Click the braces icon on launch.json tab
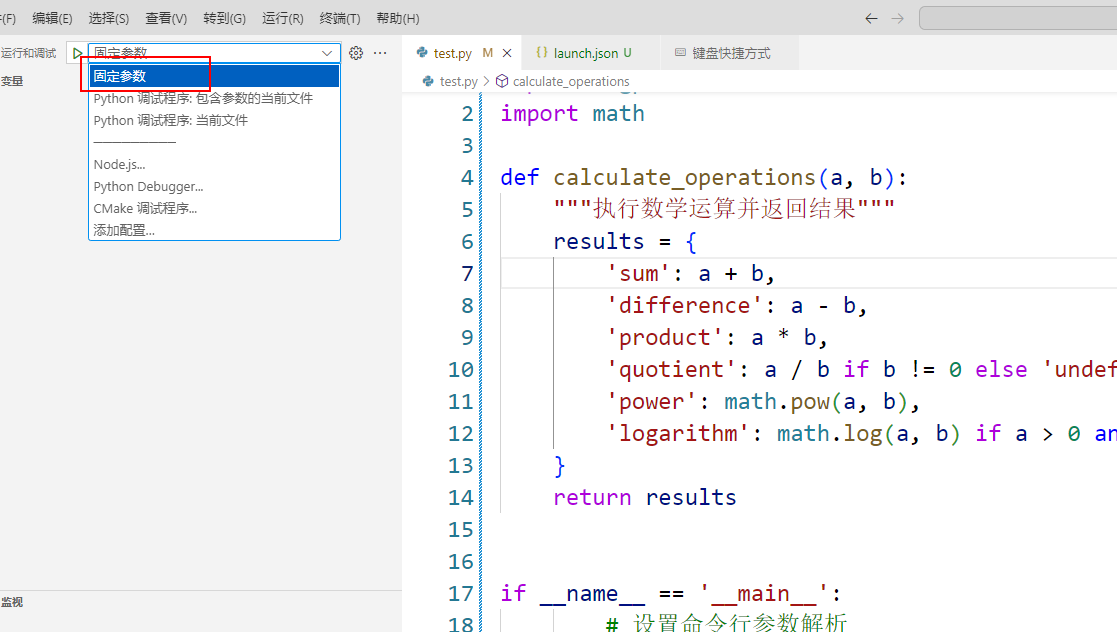This screenshot has height=632, width=1117. 541,53
